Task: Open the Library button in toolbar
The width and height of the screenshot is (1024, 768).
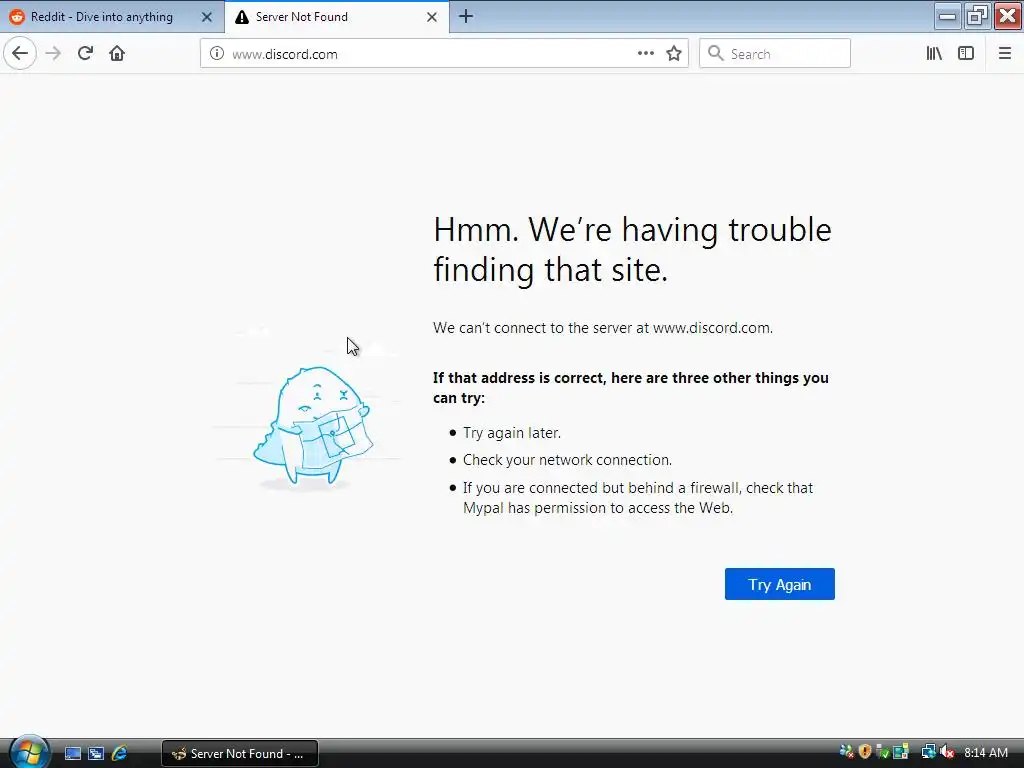Action: (x=934, y=54)
